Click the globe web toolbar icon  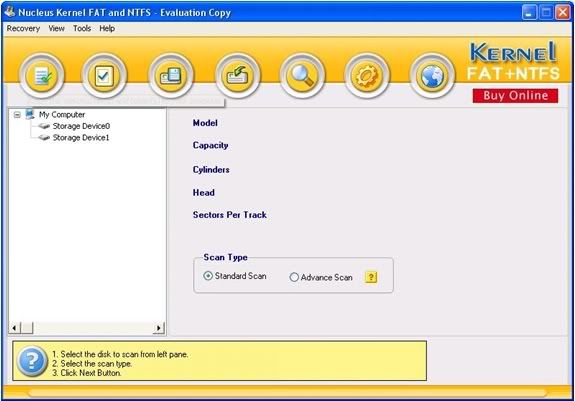pyautogui.click(x=432, y=76)
